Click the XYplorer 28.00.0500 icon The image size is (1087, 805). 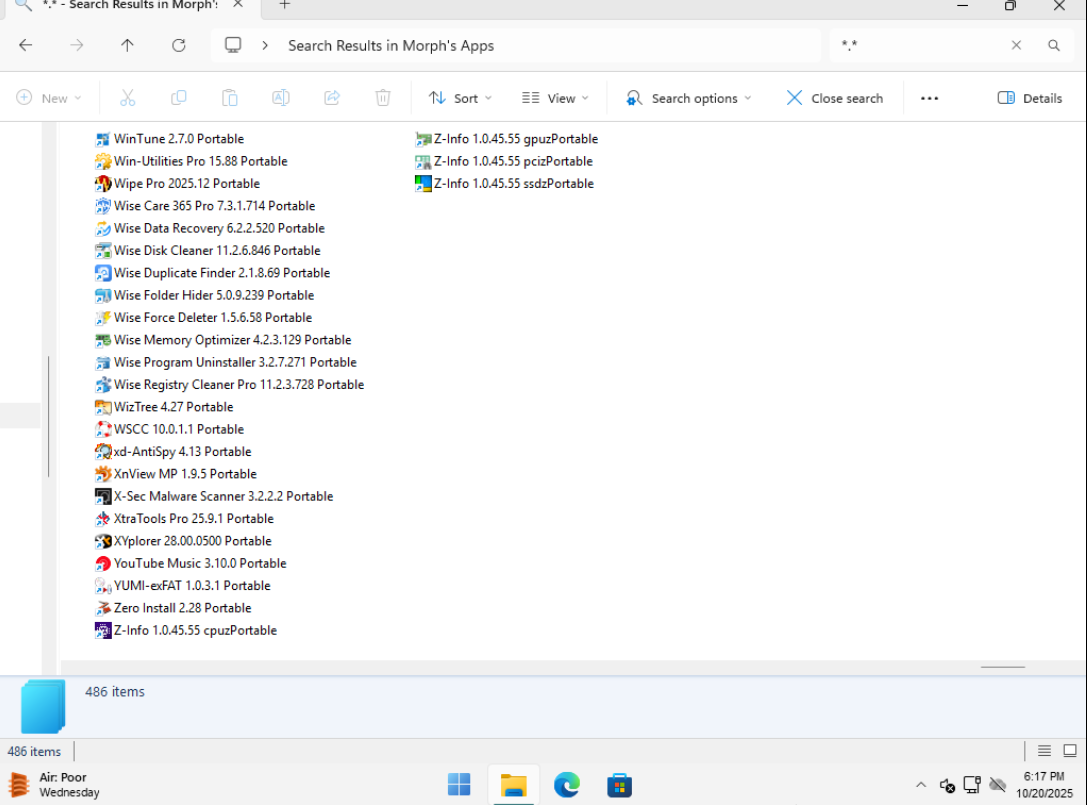click(x=103, y=541)
